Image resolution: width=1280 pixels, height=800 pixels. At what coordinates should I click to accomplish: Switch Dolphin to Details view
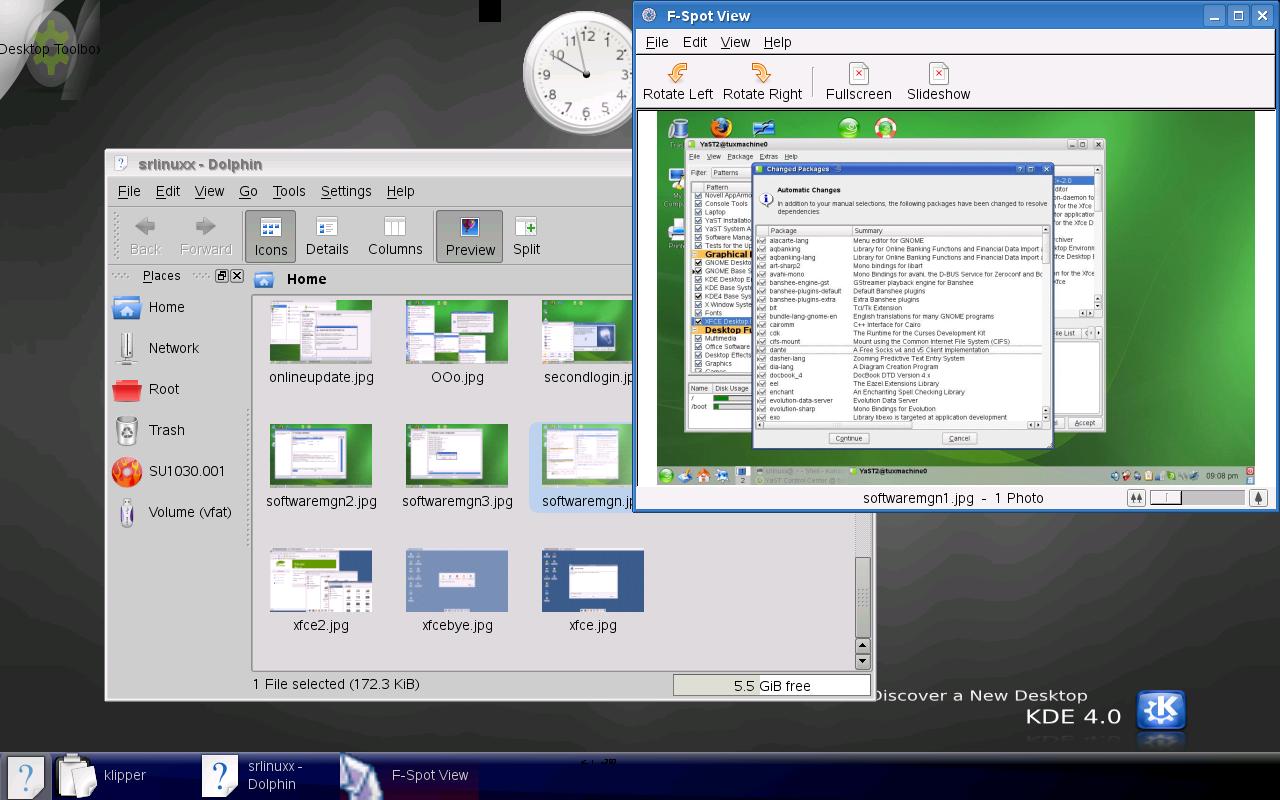pyautogui.click(x=327, y=237)
